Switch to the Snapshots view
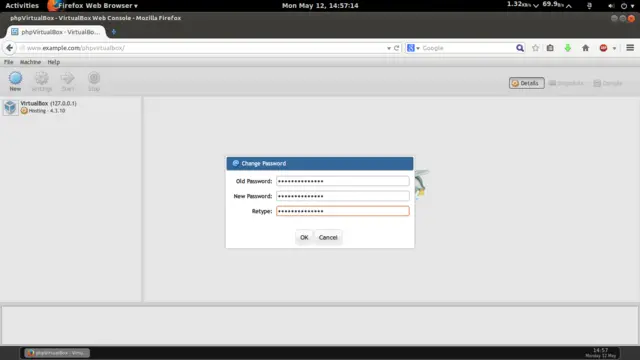The width and height of the screenshot is (640, 360). tap(566, 83)
